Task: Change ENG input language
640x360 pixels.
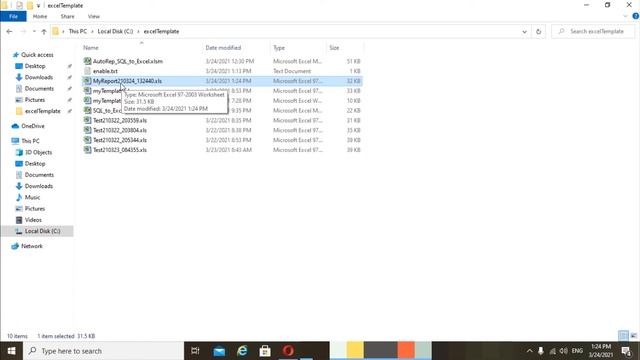Action: [577, 351]
